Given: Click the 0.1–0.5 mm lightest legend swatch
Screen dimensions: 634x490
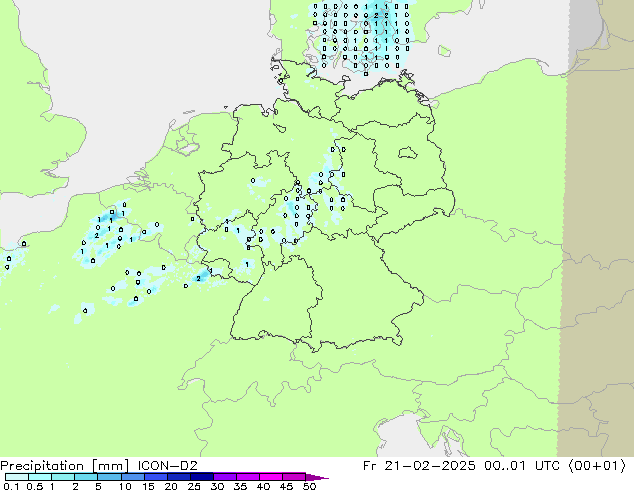Looking at the screenshot, I should 17,477.
